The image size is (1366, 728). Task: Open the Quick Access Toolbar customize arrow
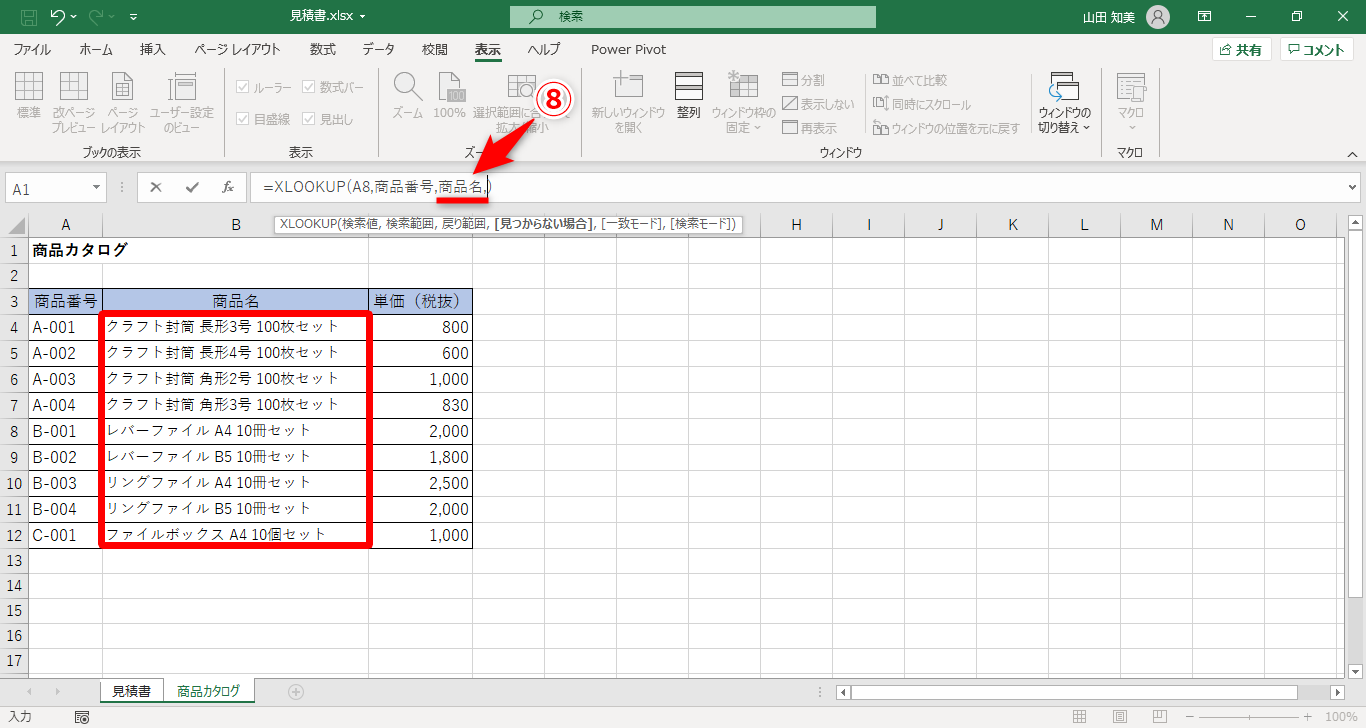click(134, 17)
